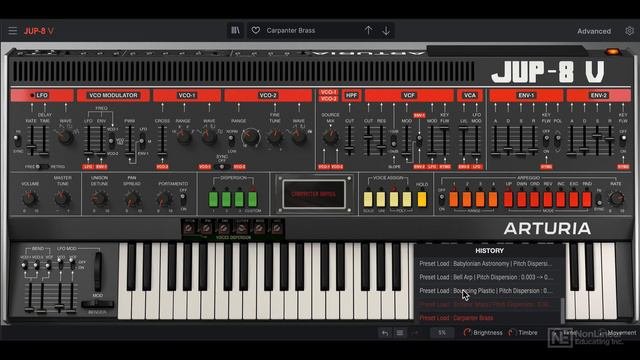Toggle the VCF 12dB/24dB SLOPE switch
640x360 pixels.
tap(393, 141)
